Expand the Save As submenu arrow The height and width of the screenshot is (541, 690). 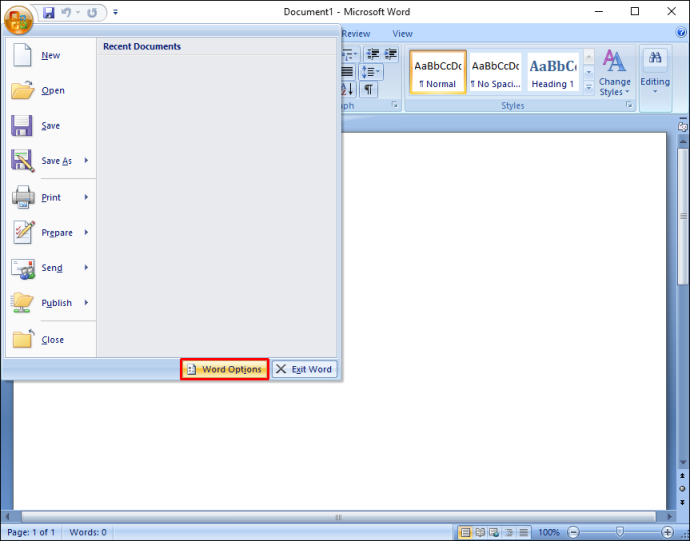point(86,161)
